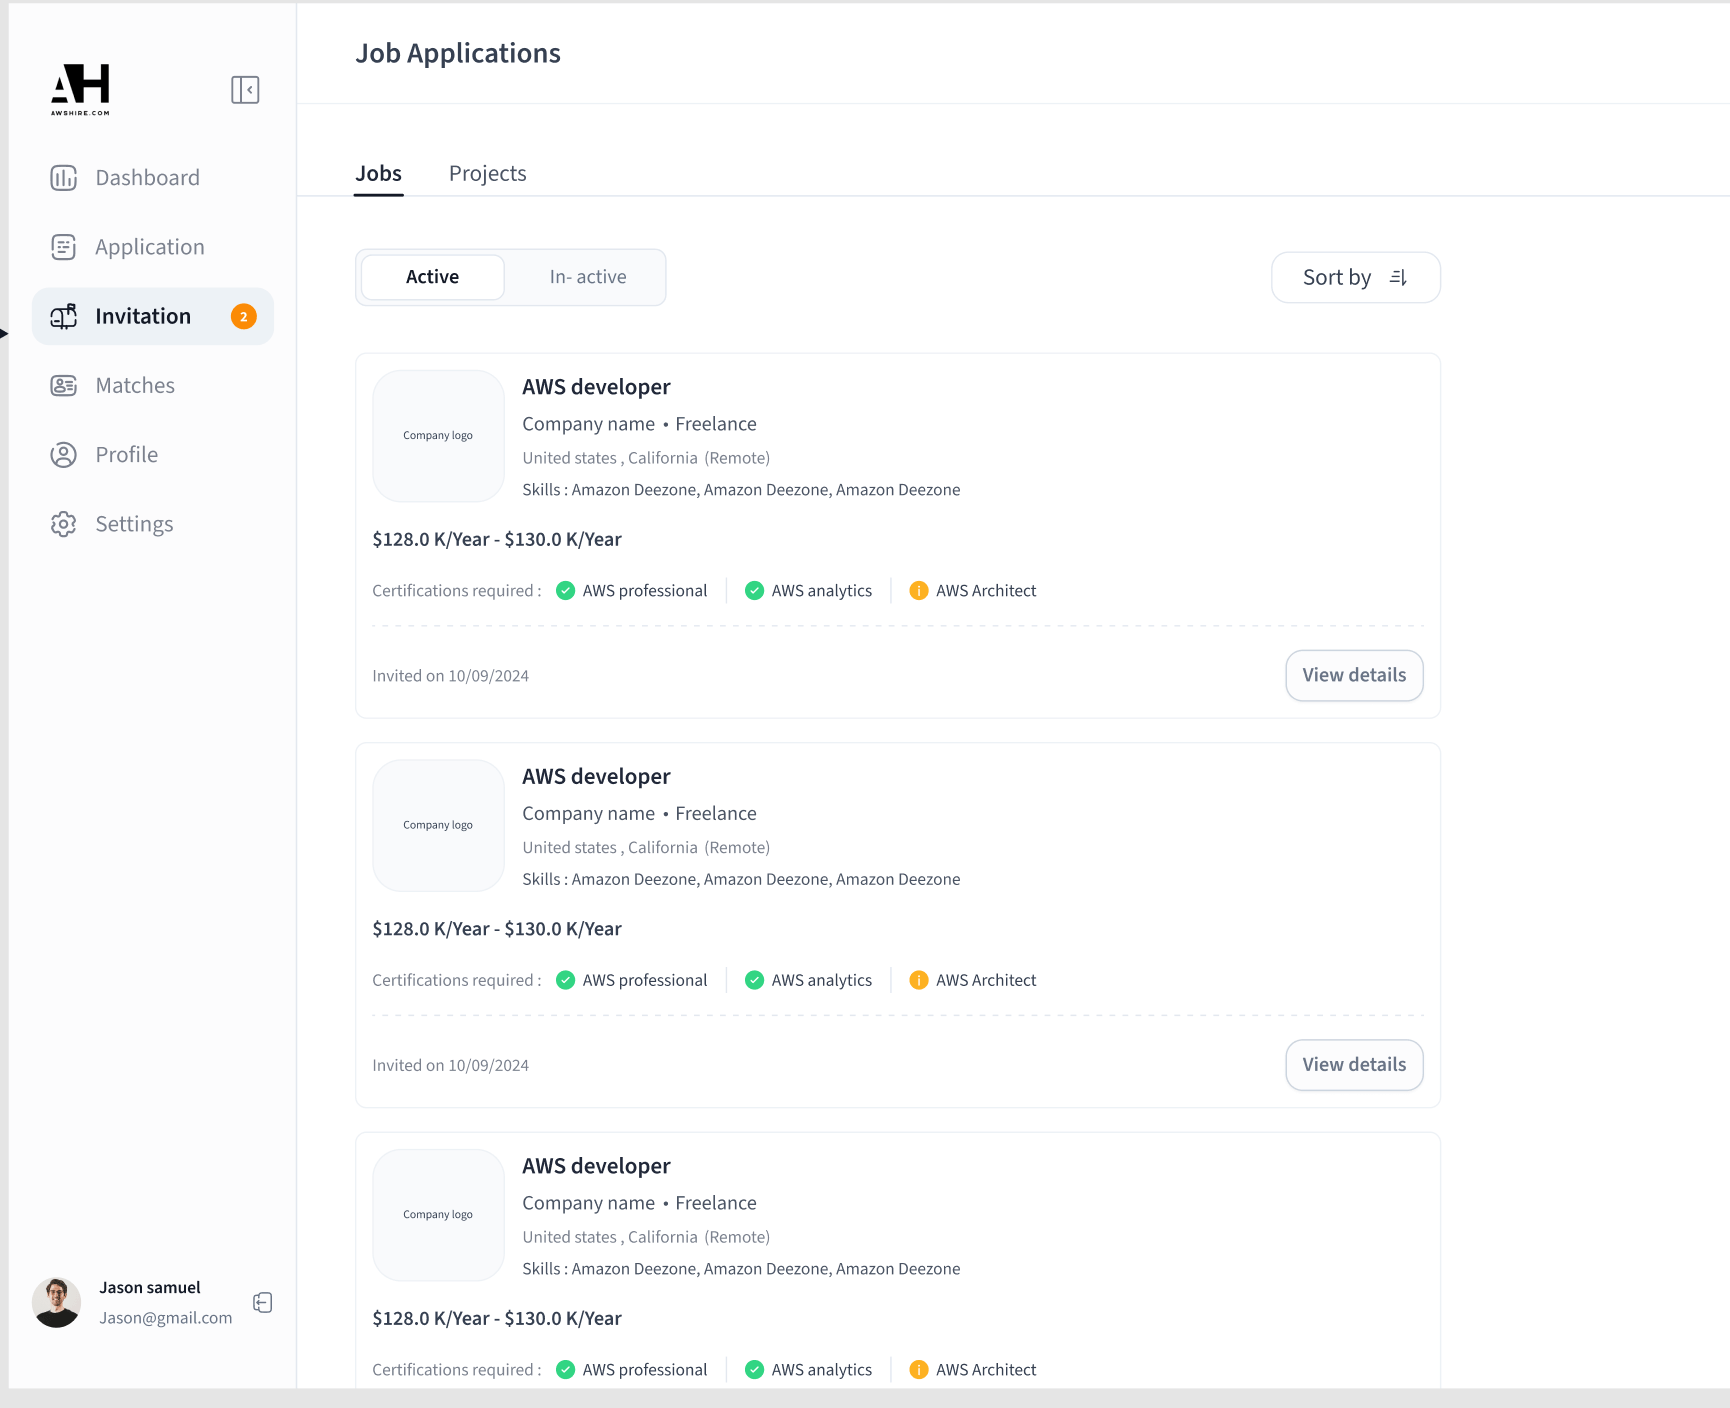Switch to the Jobs tab
The image size is (1730, 1408).
point(379,174)
